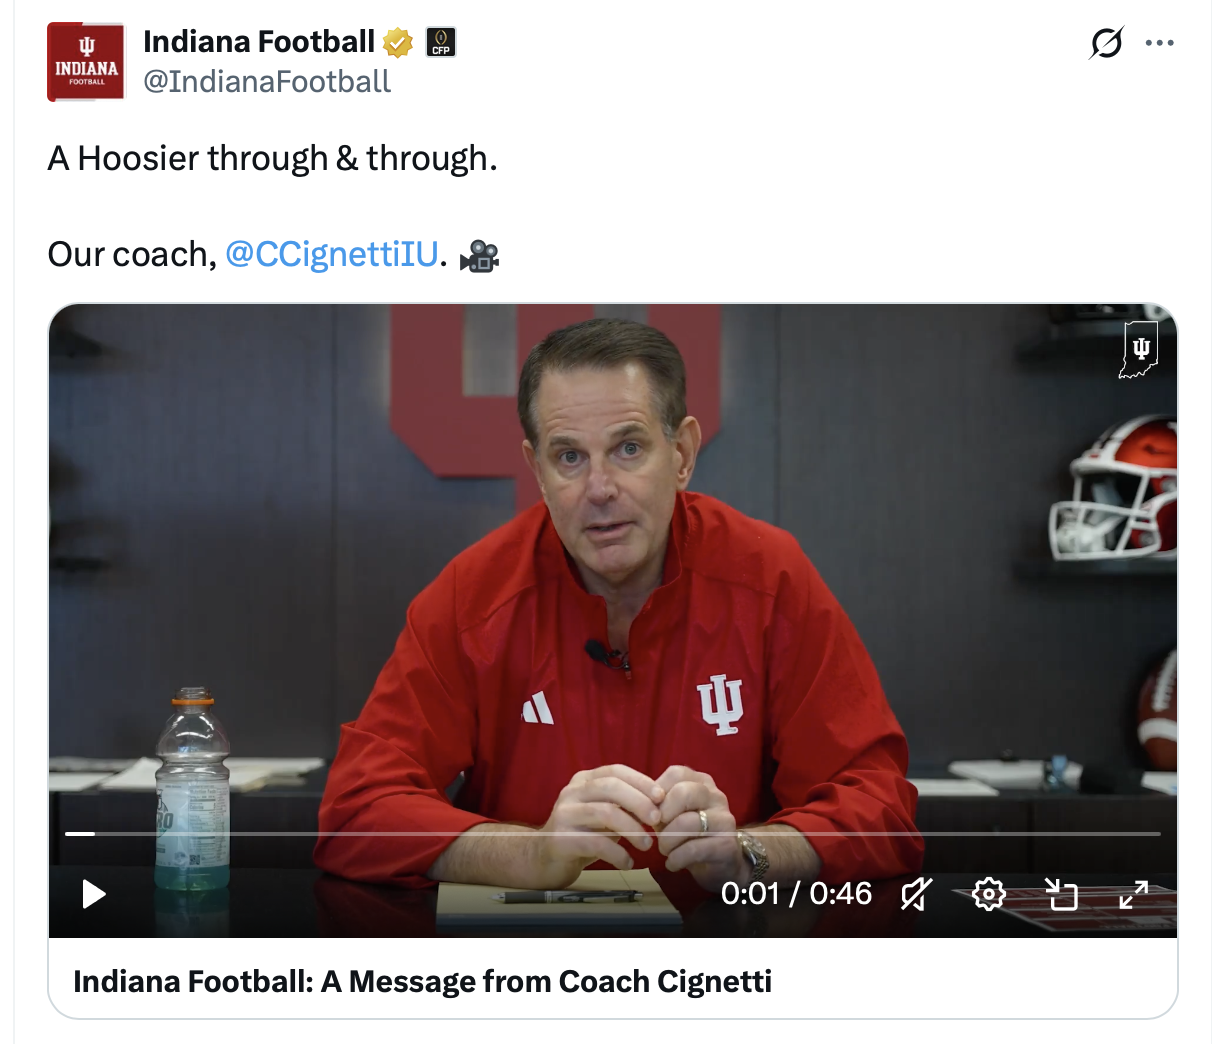Click the 0:01 / 0:46 time display
1212x1044 pixels.
click(796, 893)
